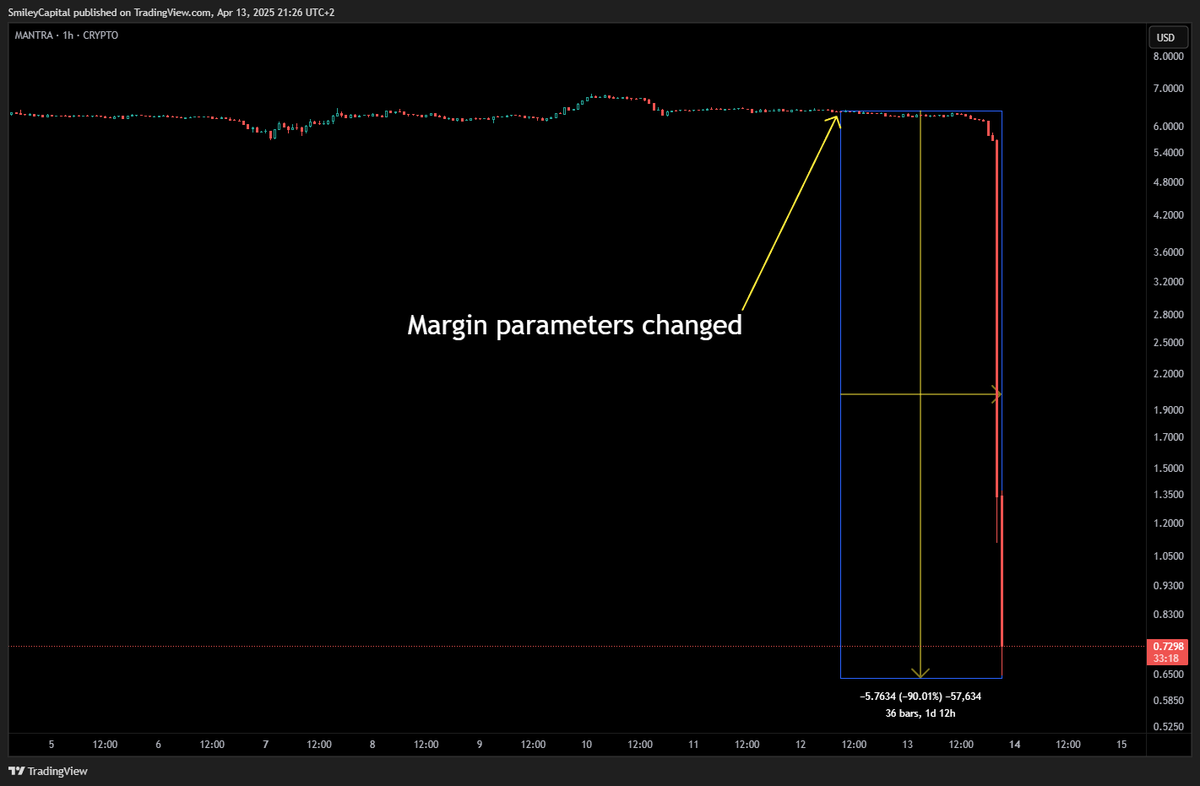Open the USD currency selector
1200x786 pixels.
(1166, 38)
